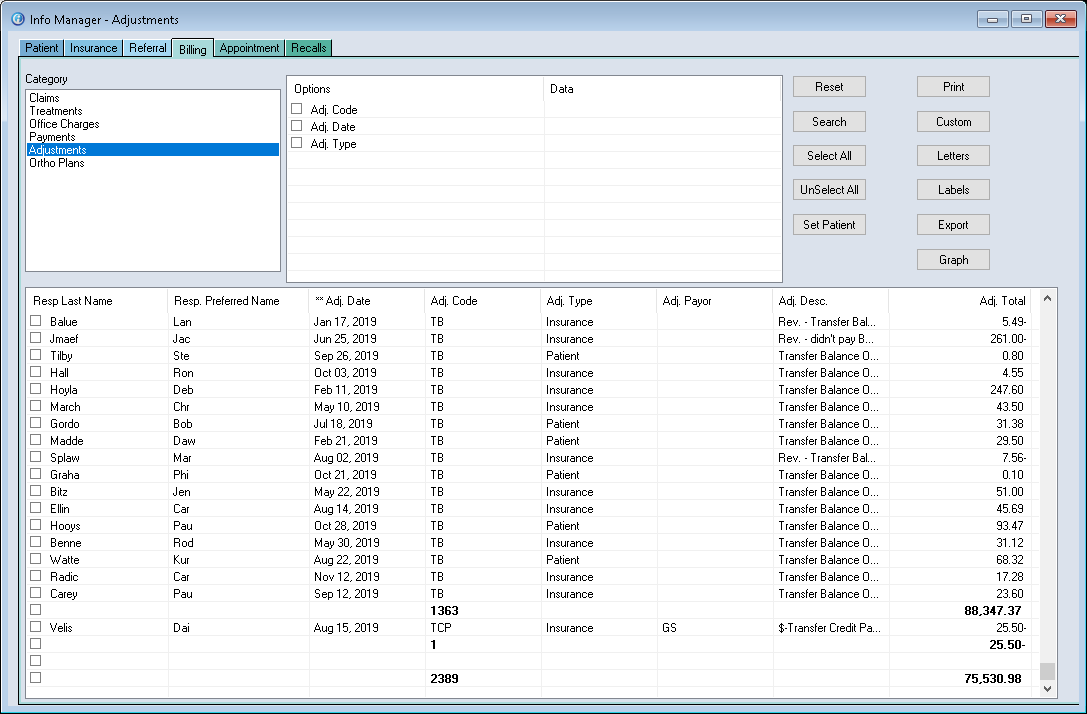Click the Info Manager title bar icon

point(17,19)
